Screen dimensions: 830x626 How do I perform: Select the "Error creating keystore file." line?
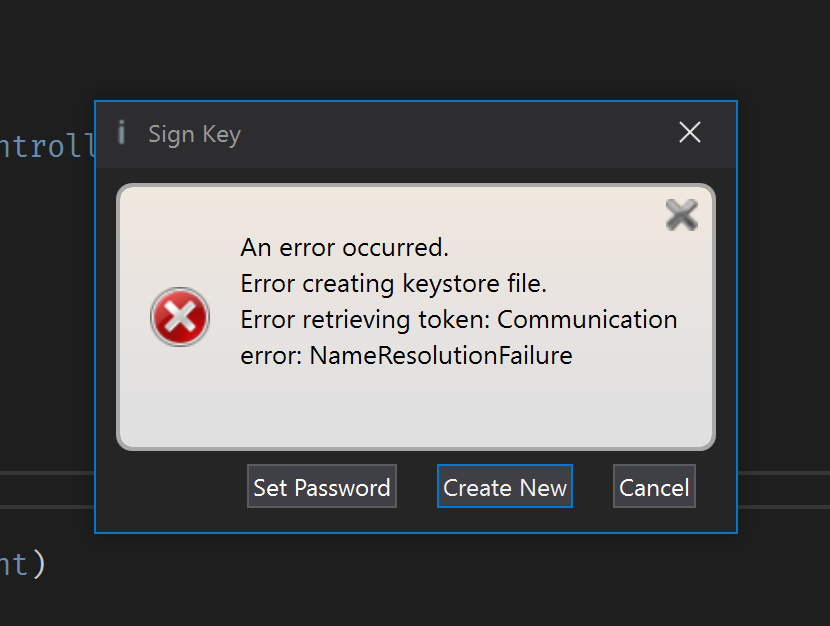[393, 283]
